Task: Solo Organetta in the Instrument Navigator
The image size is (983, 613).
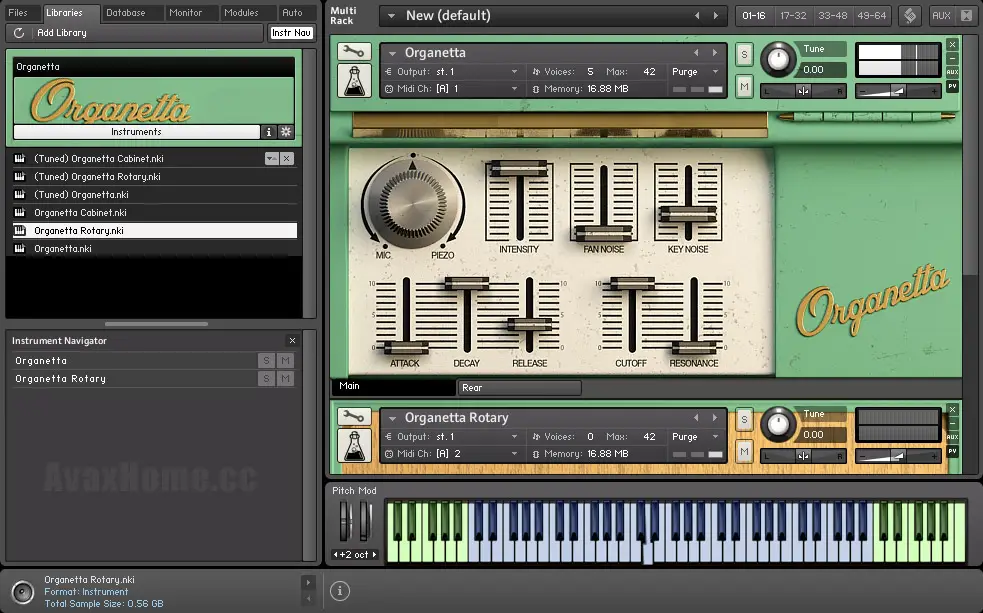Action: point(266,360)
